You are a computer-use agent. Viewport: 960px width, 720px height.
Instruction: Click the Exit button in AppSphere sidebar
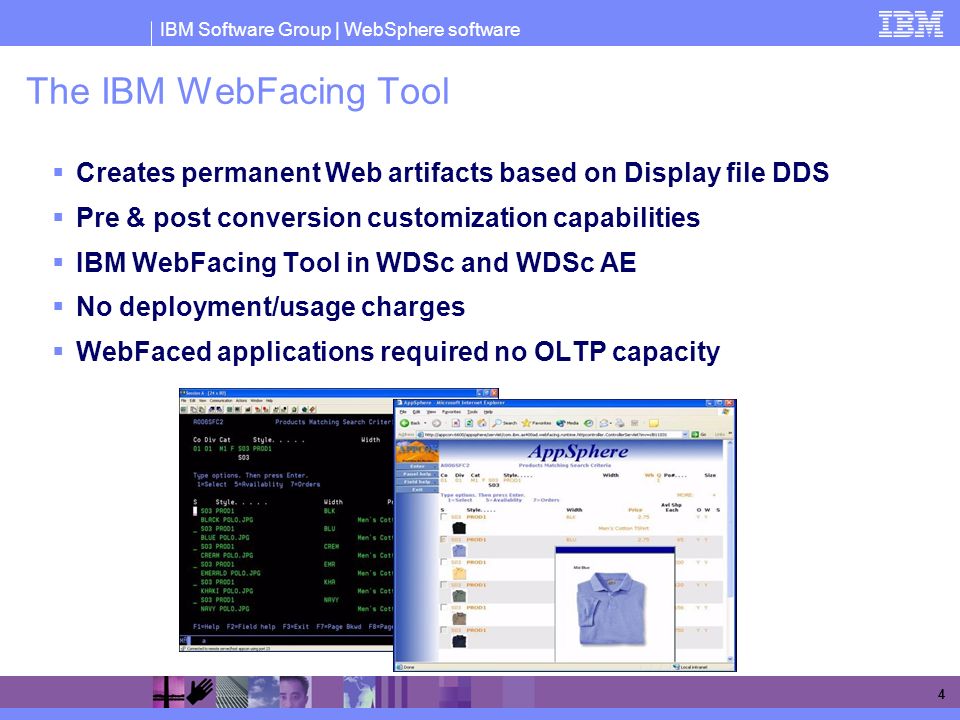coord(417,489)
